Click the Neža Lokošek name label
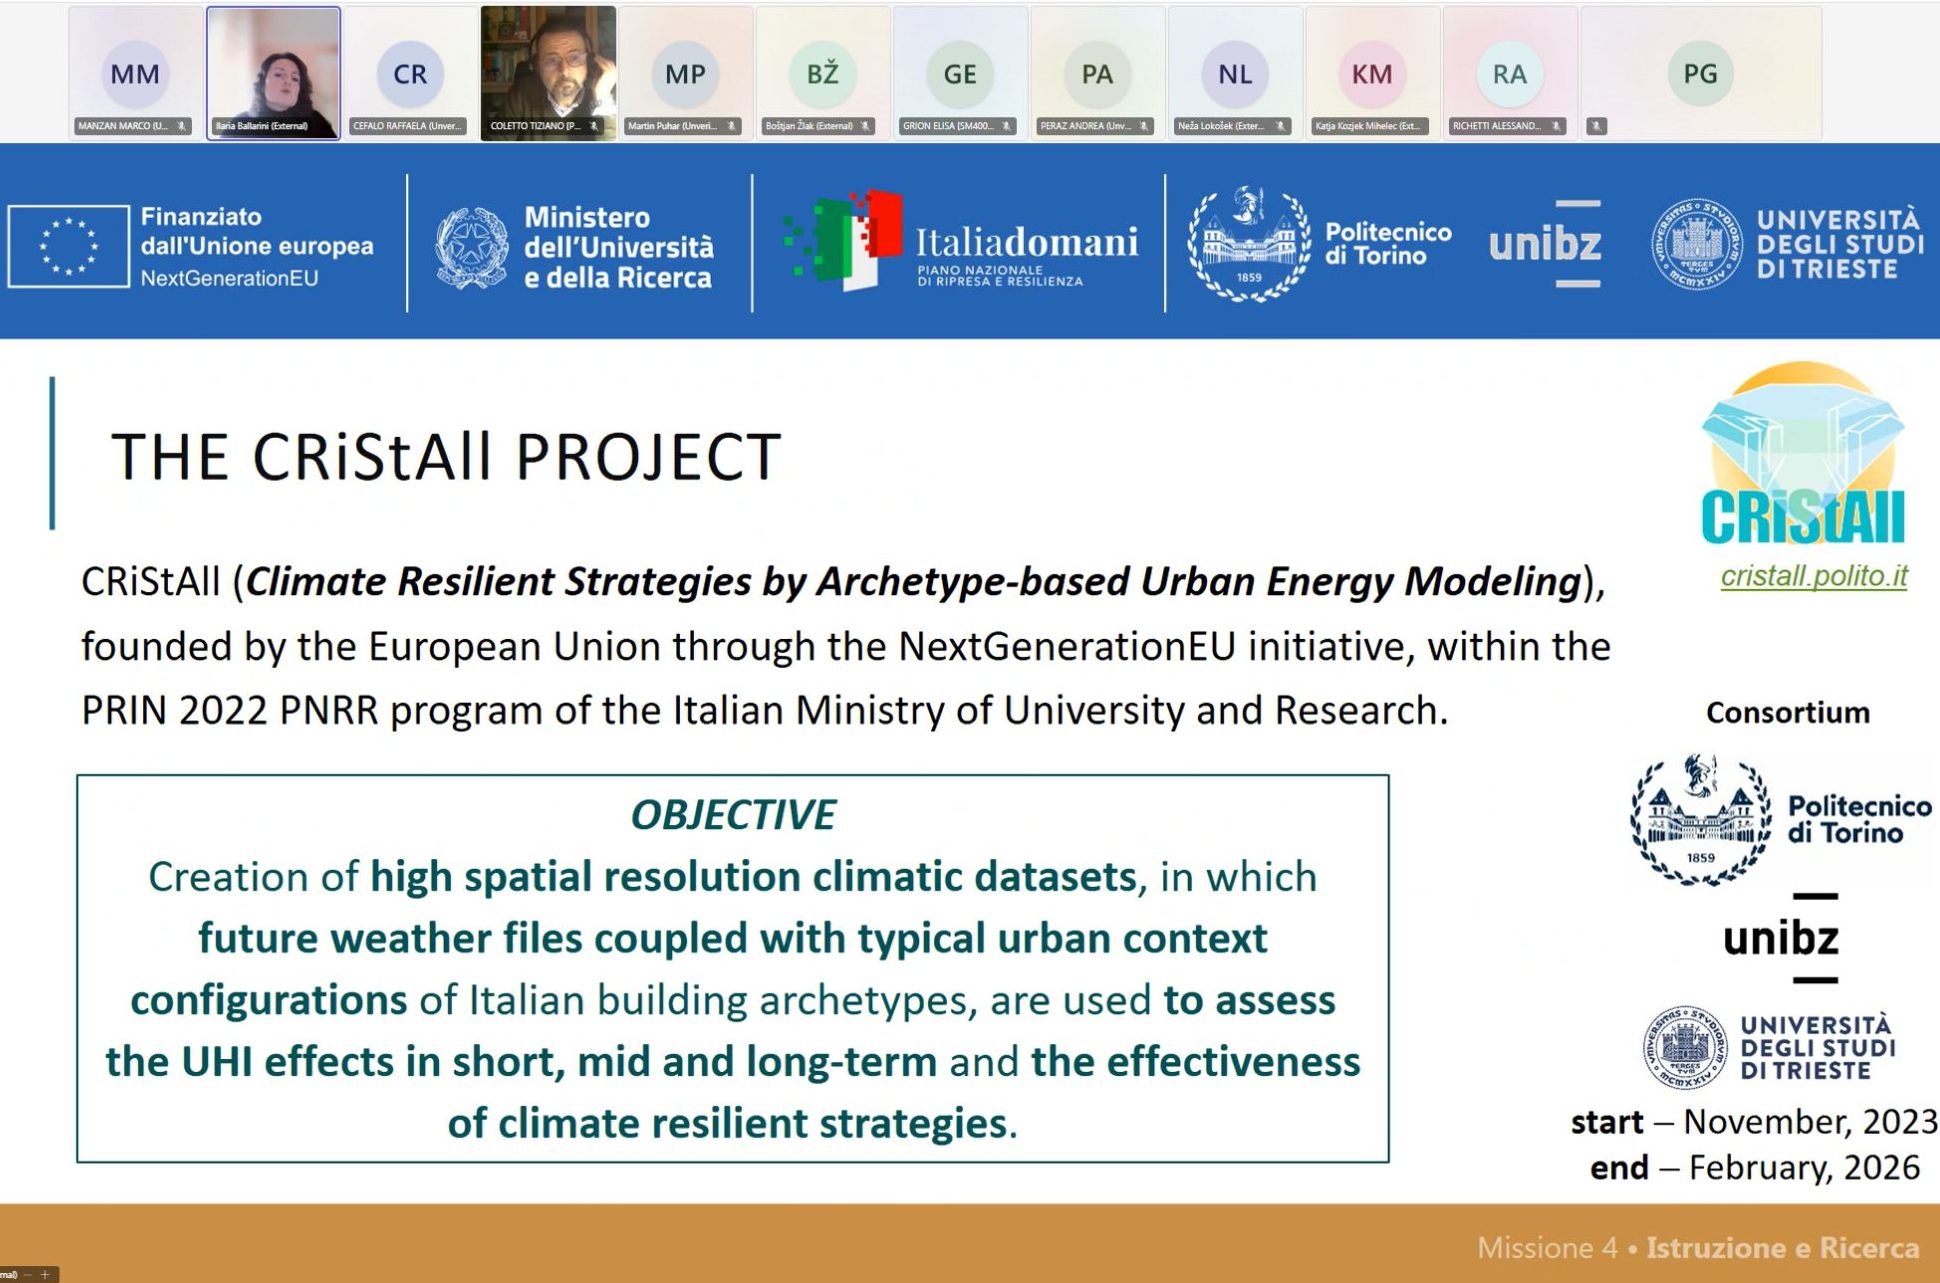1940x1283 pixels. pos(1221,126)
